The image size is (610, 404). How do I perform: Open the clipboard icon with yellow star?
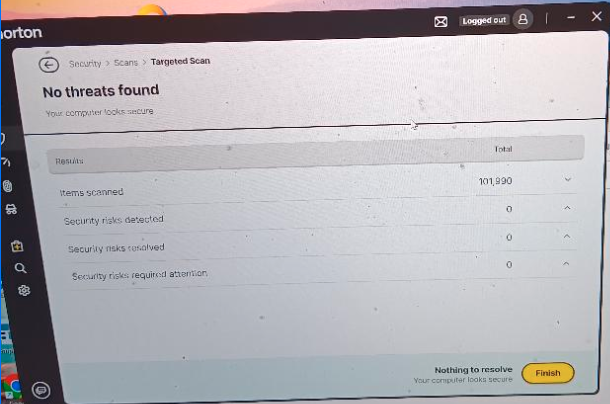(17, 246)
